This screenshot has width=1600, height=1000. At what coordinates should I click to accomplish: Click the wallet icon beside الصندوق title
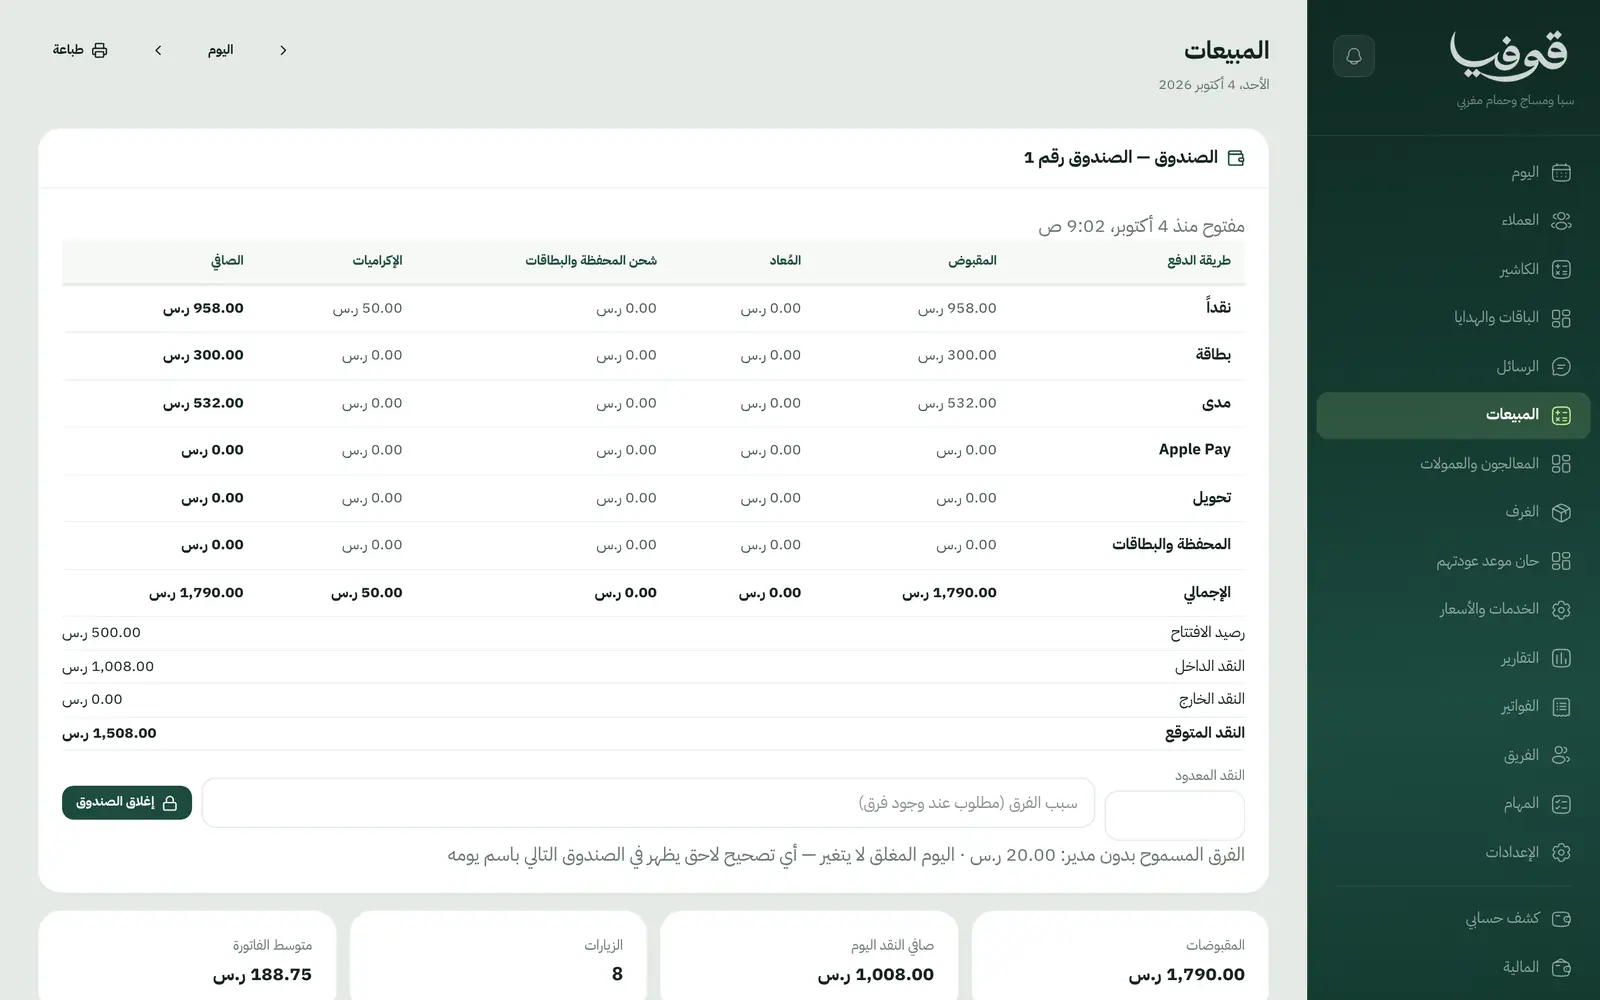pos(1236,158)
